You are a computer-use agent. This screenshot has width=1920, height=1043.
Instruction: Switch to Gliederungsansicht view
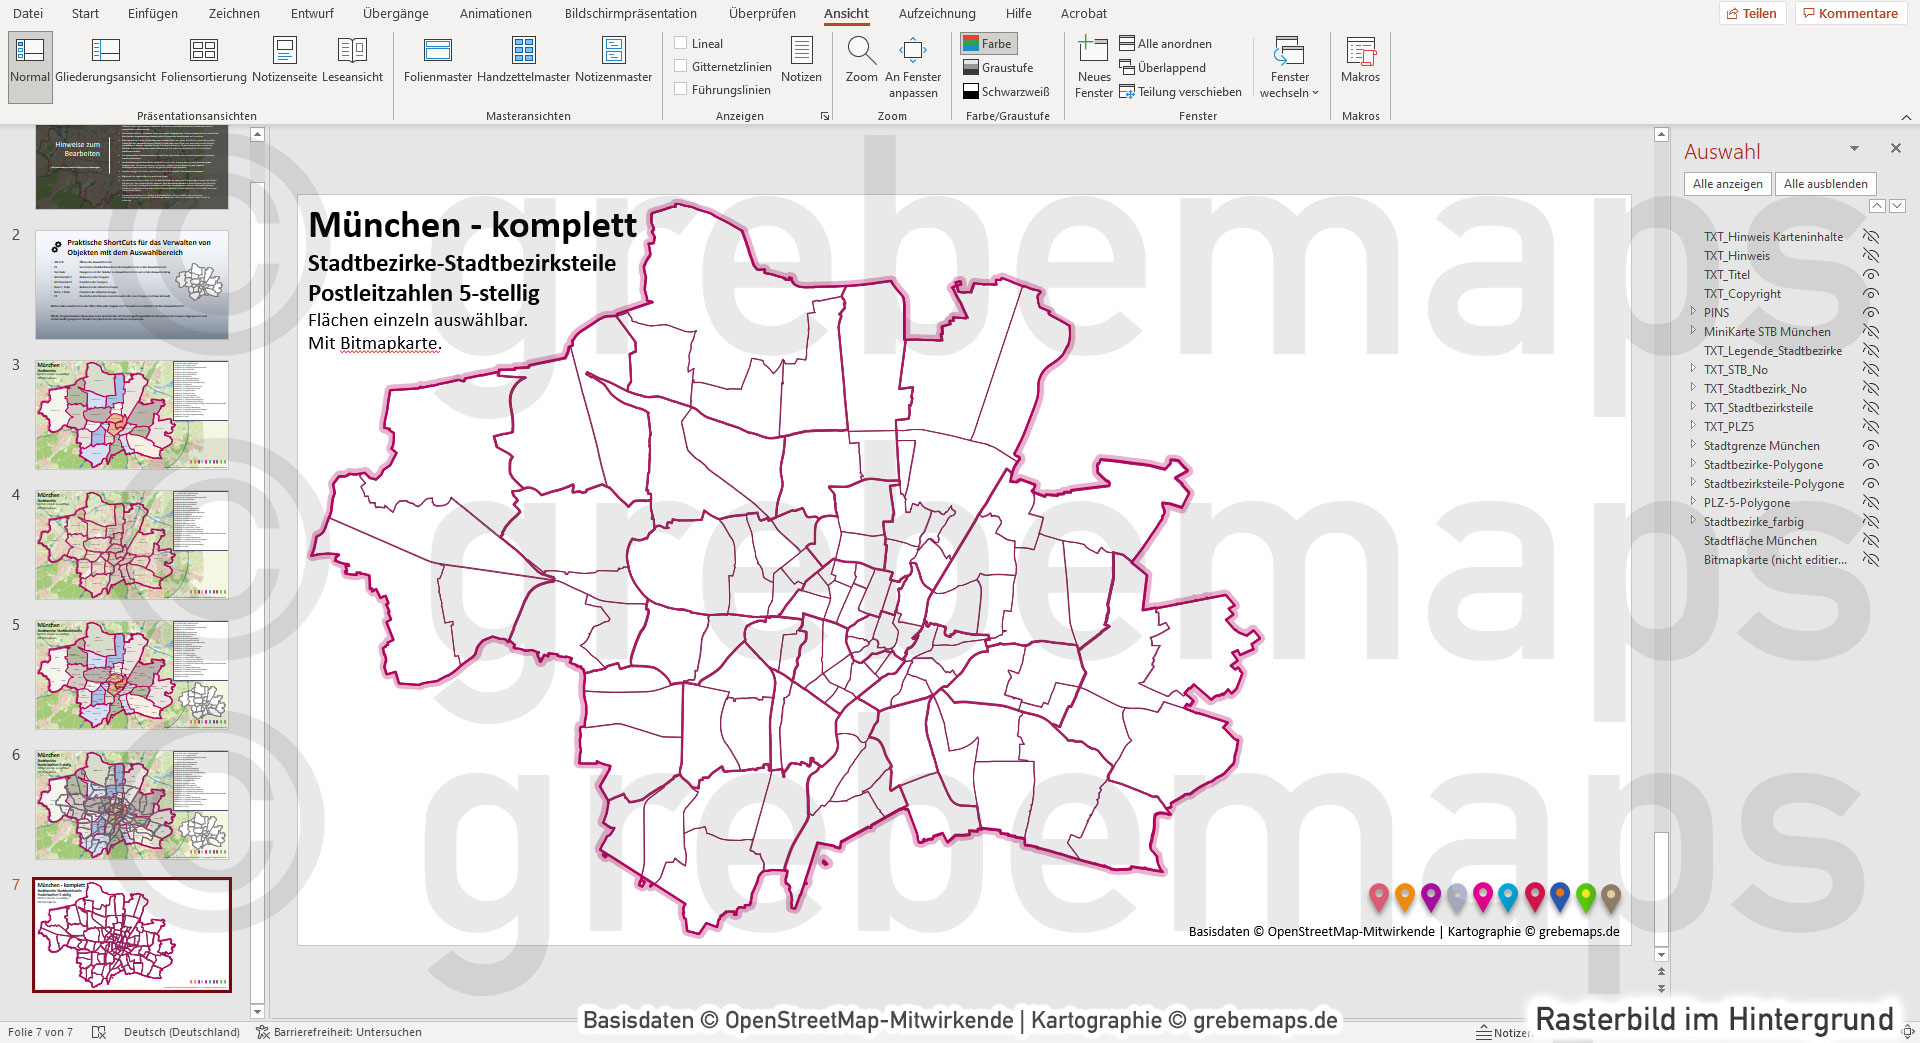click(x=105, y=60)
